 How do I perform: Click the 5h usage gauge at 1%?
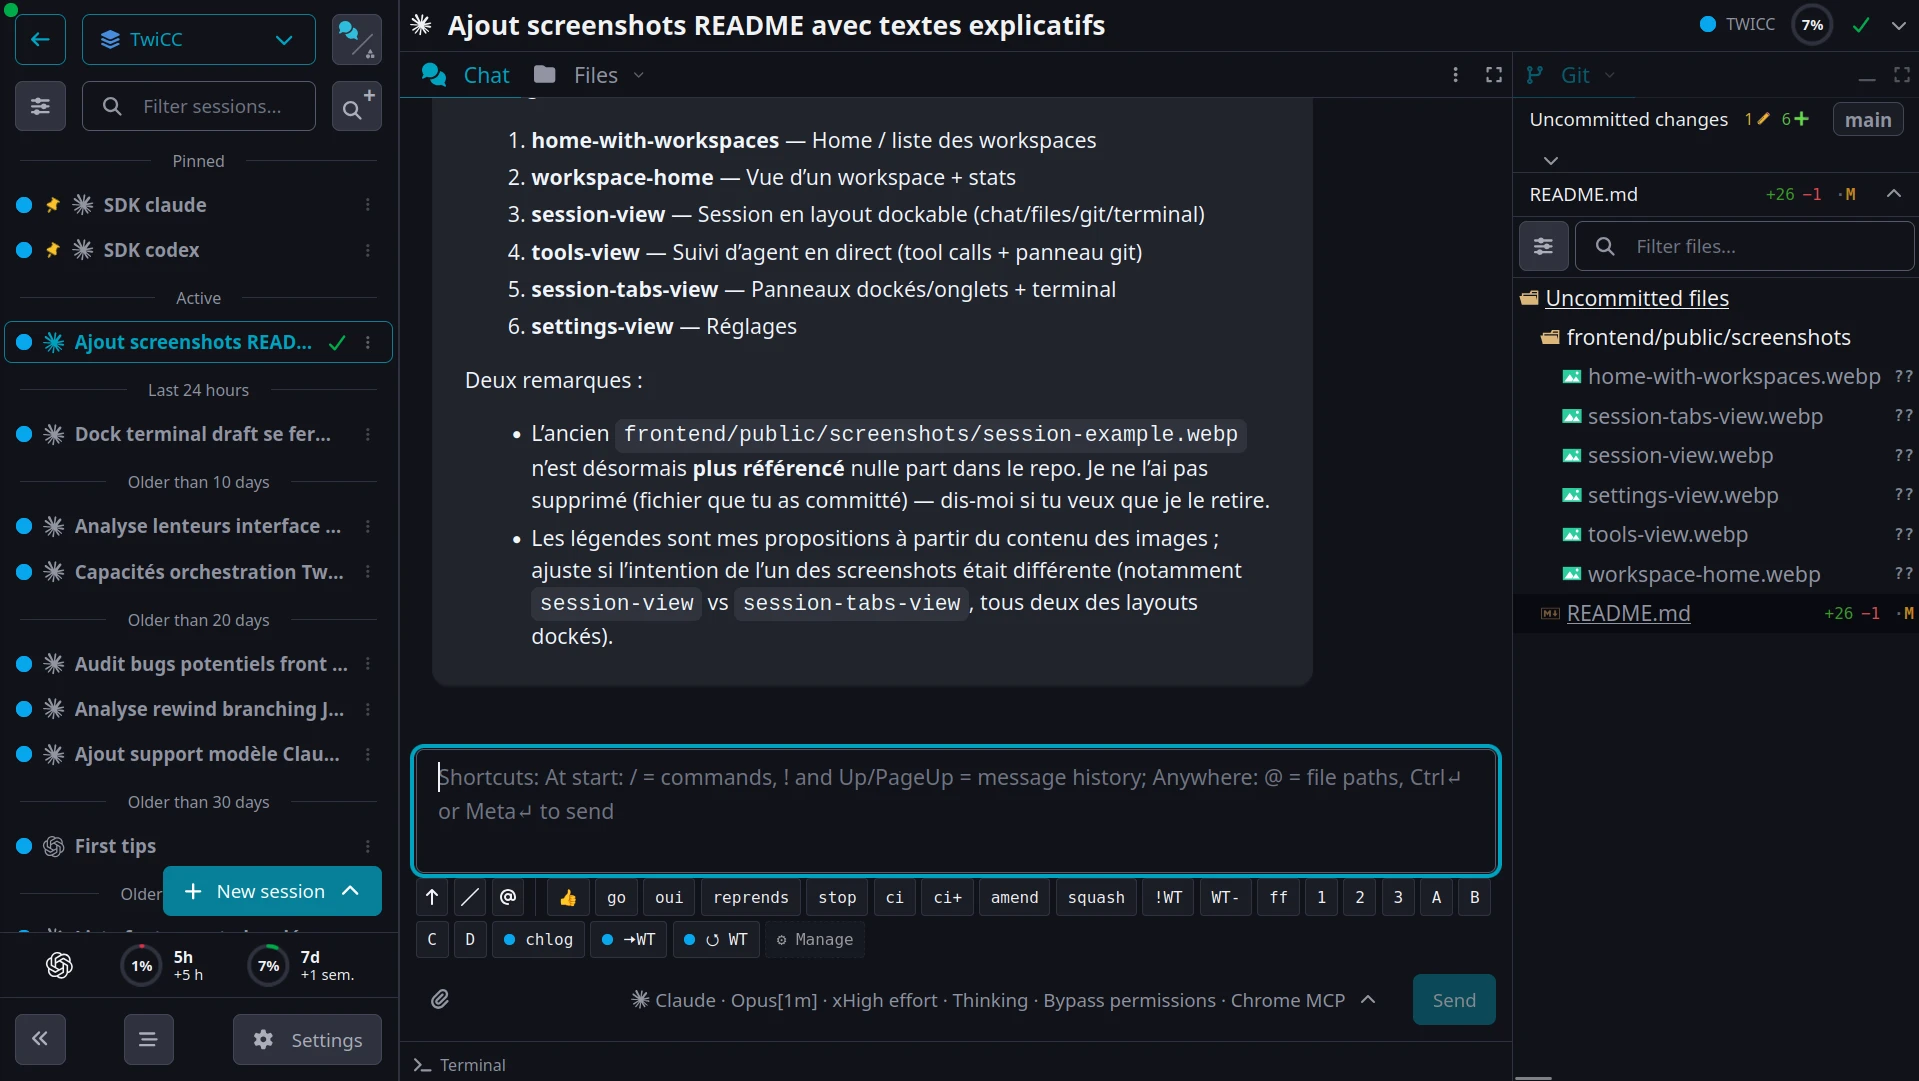click(x=142, y=966)
